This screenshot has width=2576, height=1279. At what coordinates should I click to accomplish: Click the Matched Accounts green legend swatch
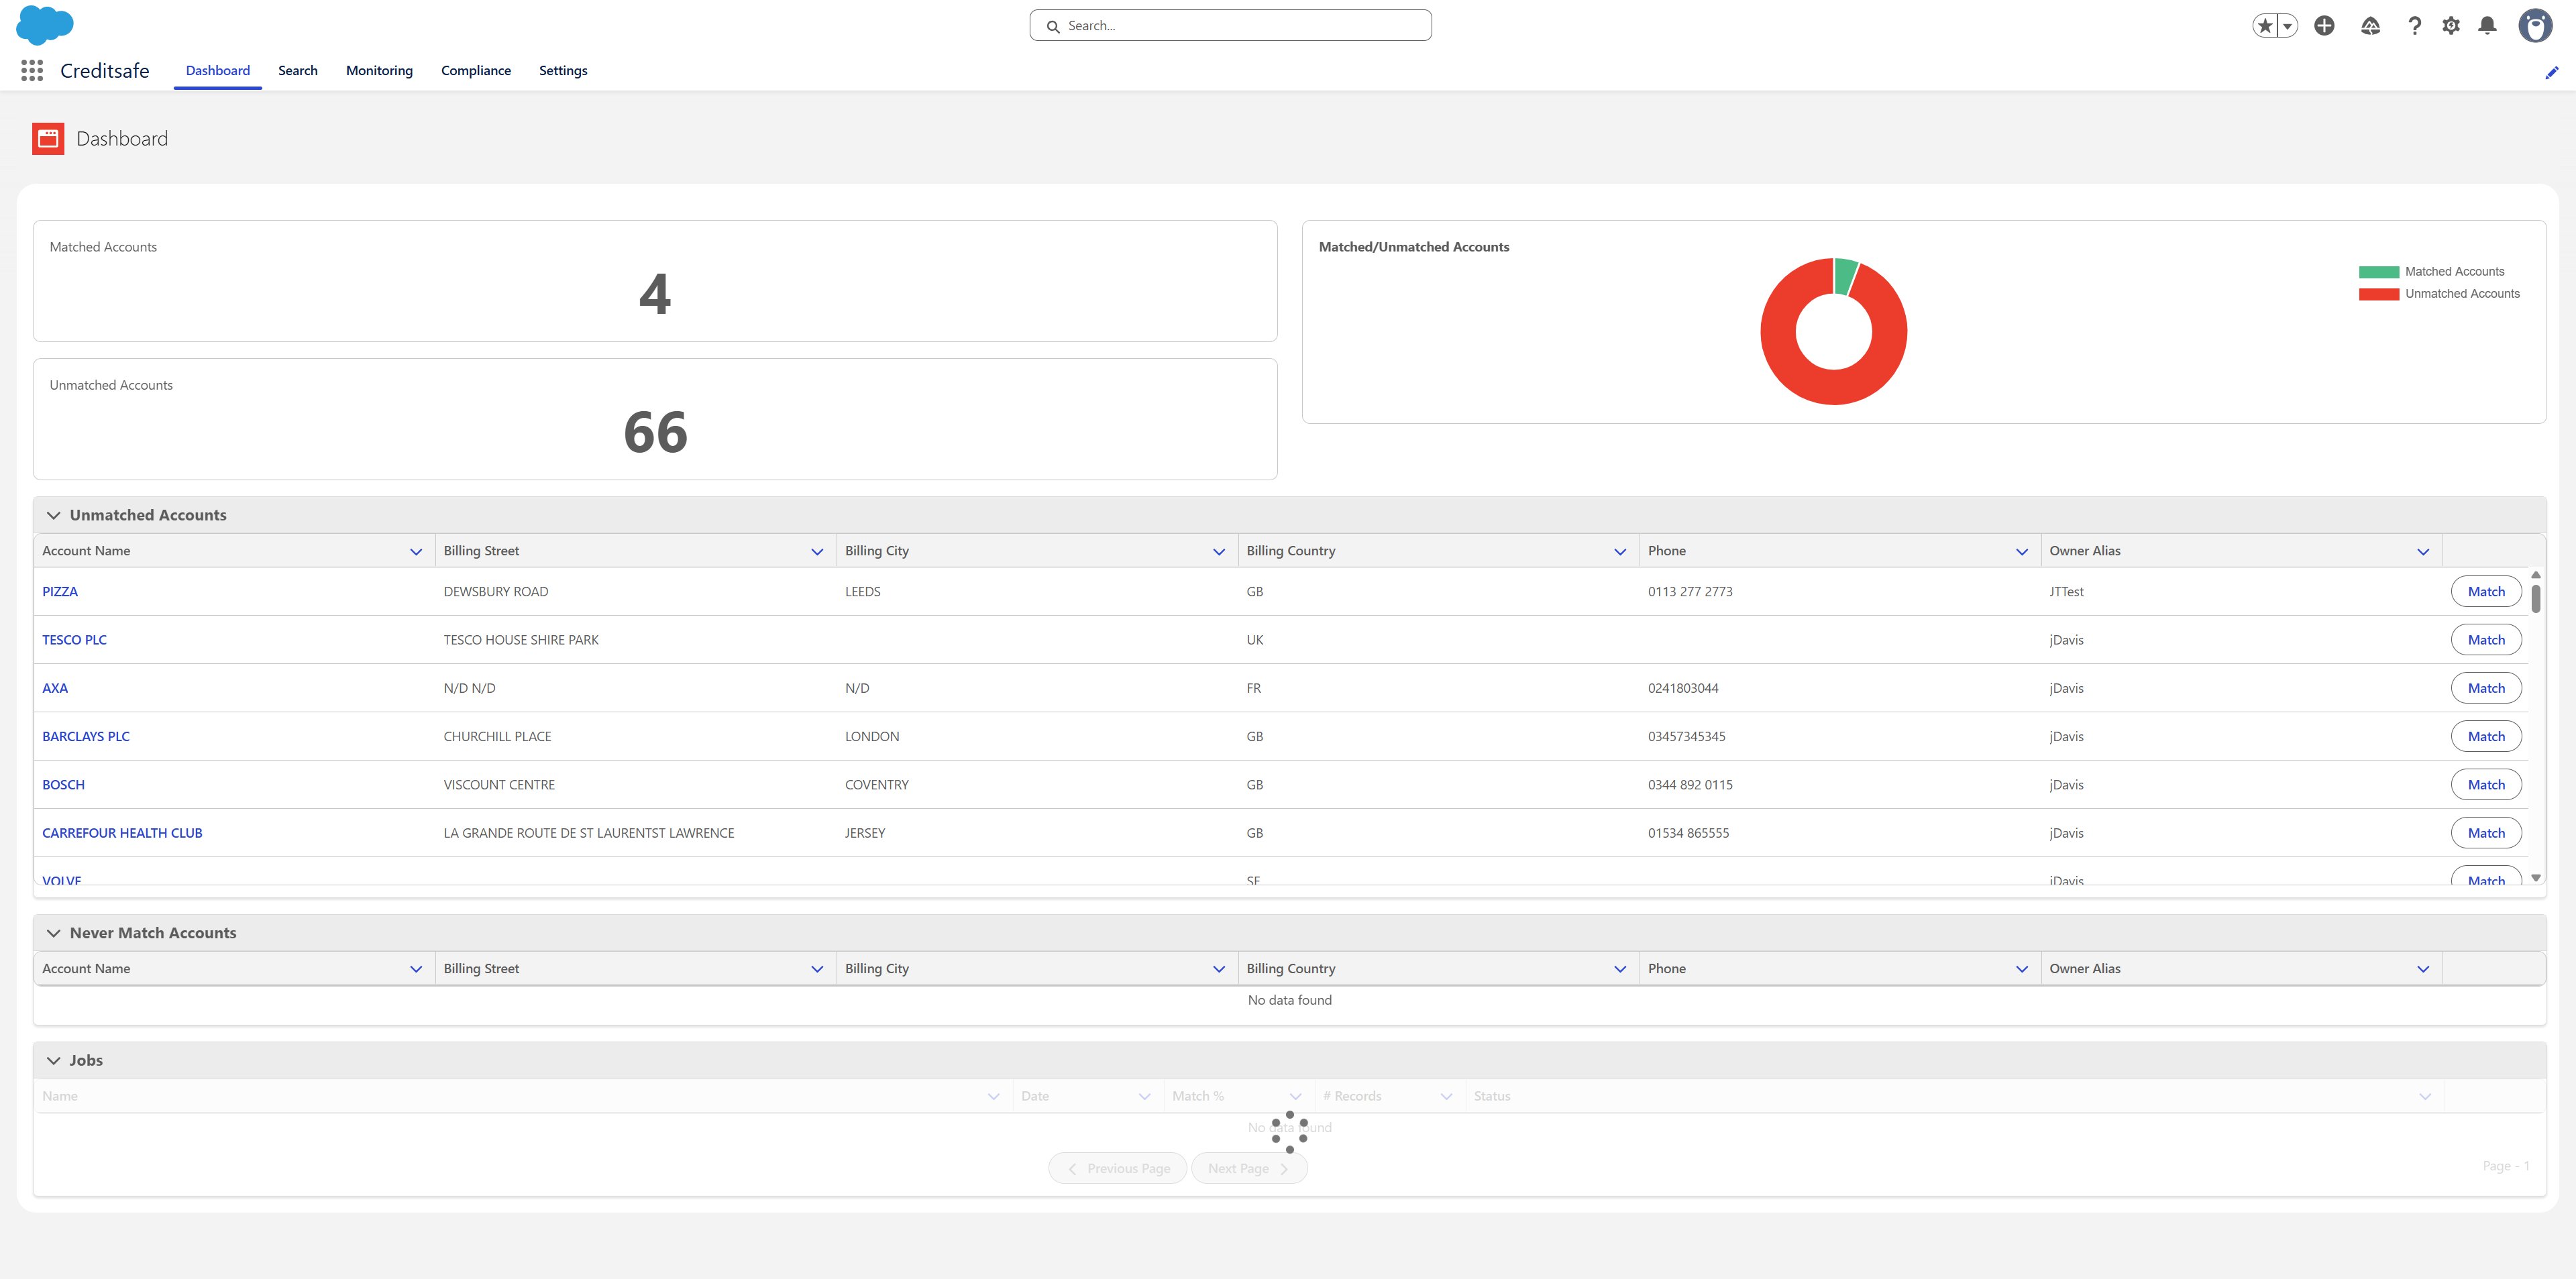click(x=2378, y=272)
